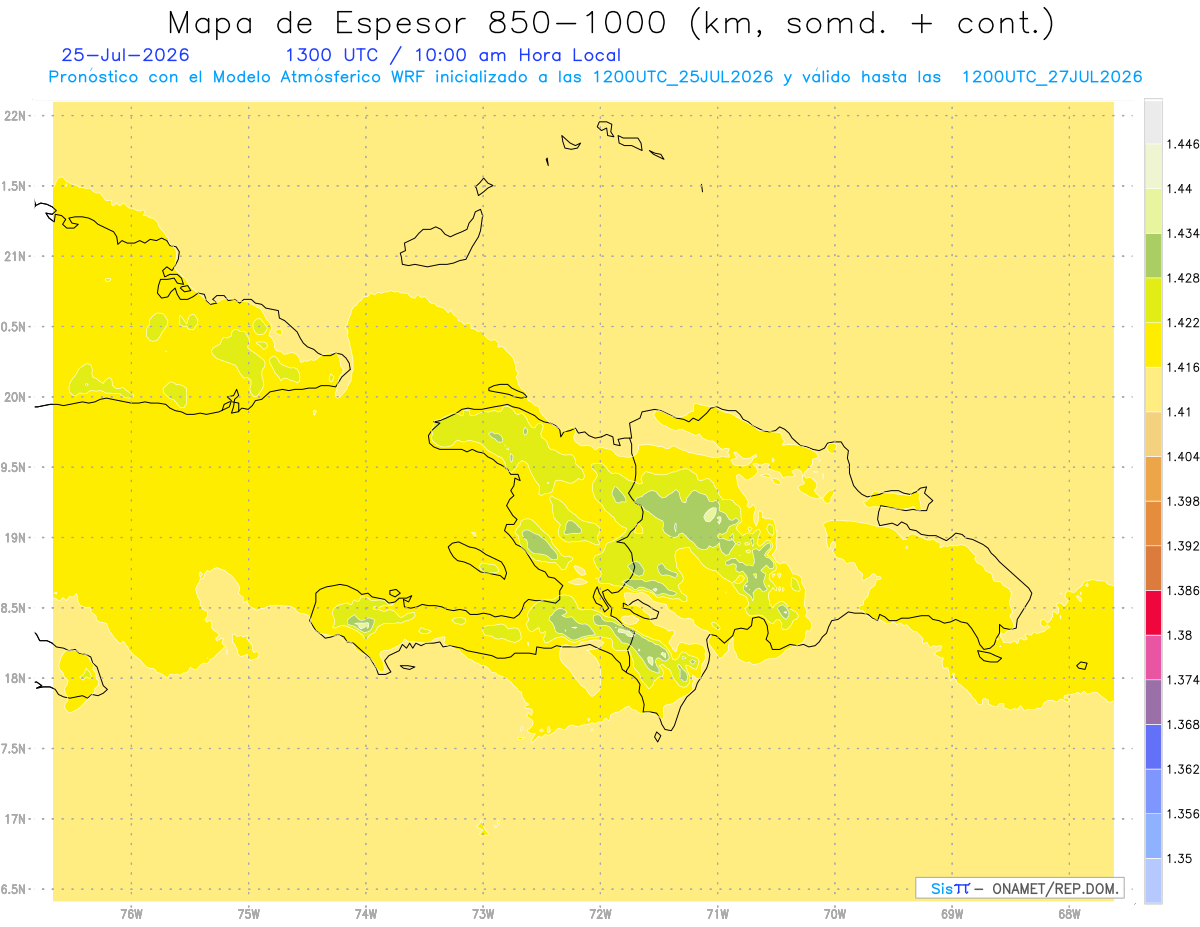
Task: Click the 73W longitude label
Action: point(483,913)
